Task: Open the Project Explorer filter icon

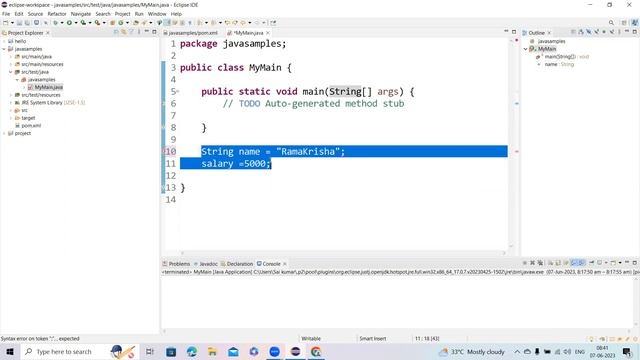Action: [x=131, y=32]
